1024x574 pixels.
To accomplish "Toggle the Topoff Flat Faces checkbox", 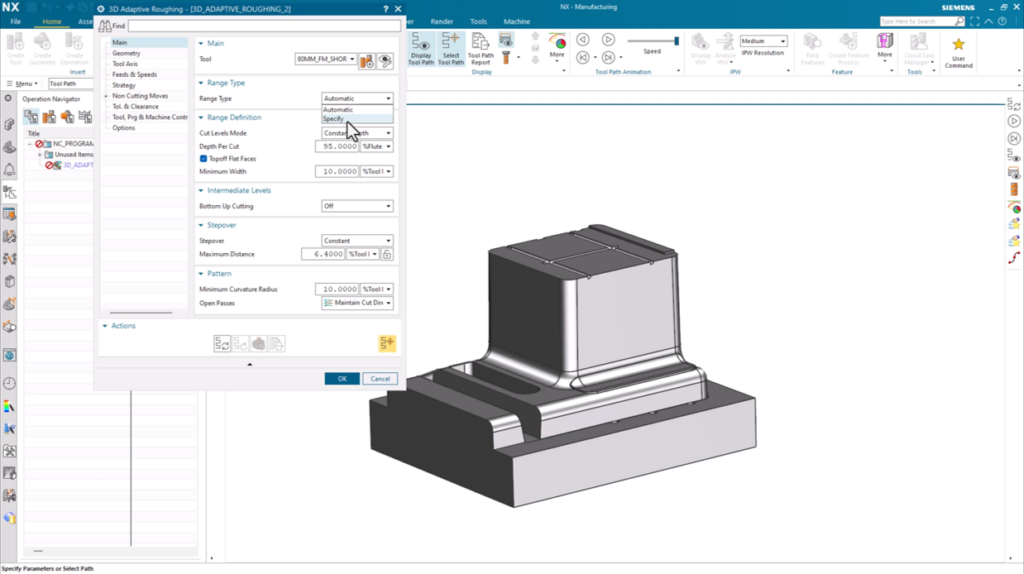I will (x=204, y=159).
